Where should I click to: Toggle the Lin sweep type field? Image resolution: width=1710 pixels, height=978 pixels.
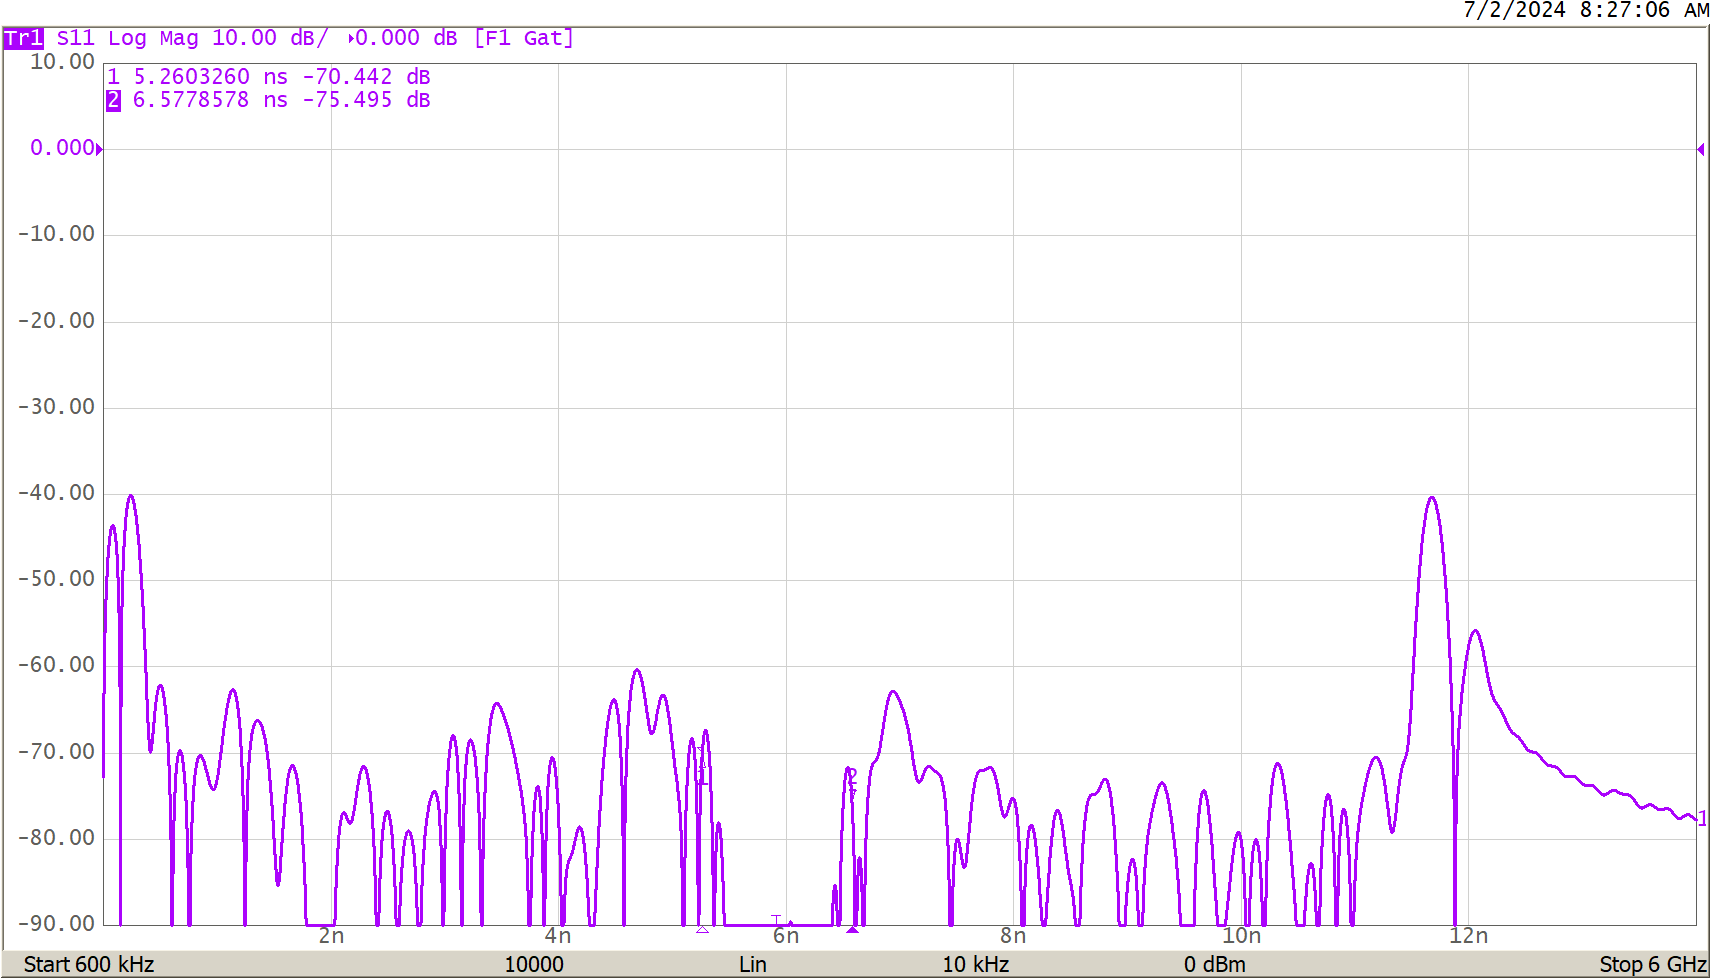coord(753,964)
